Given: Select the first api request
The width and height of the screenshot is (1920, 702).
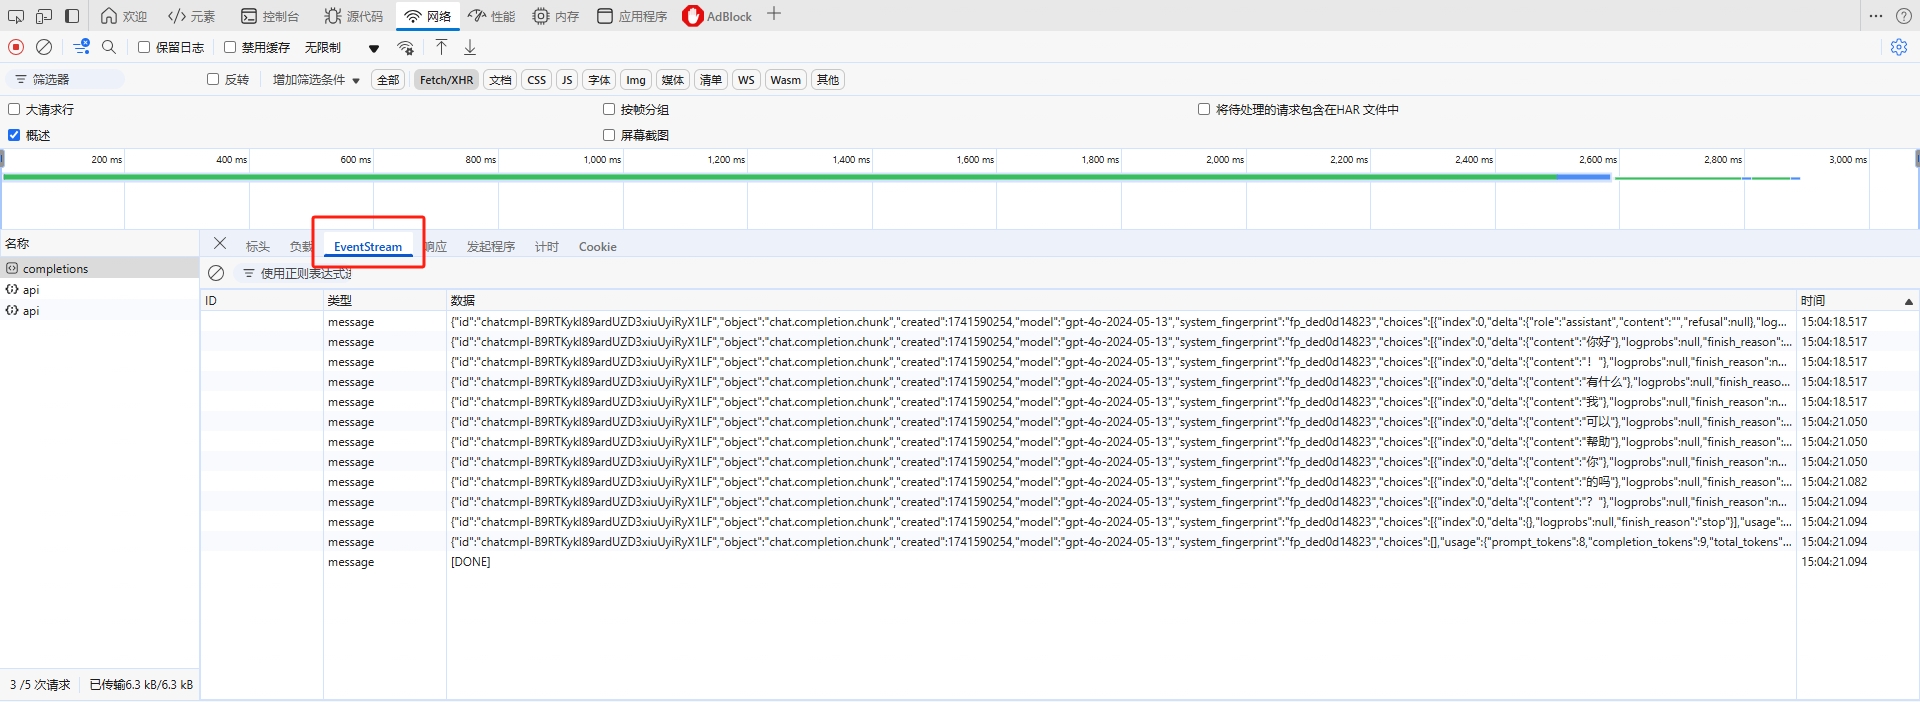Looking at the screenshot, I should tap(99, 289).
